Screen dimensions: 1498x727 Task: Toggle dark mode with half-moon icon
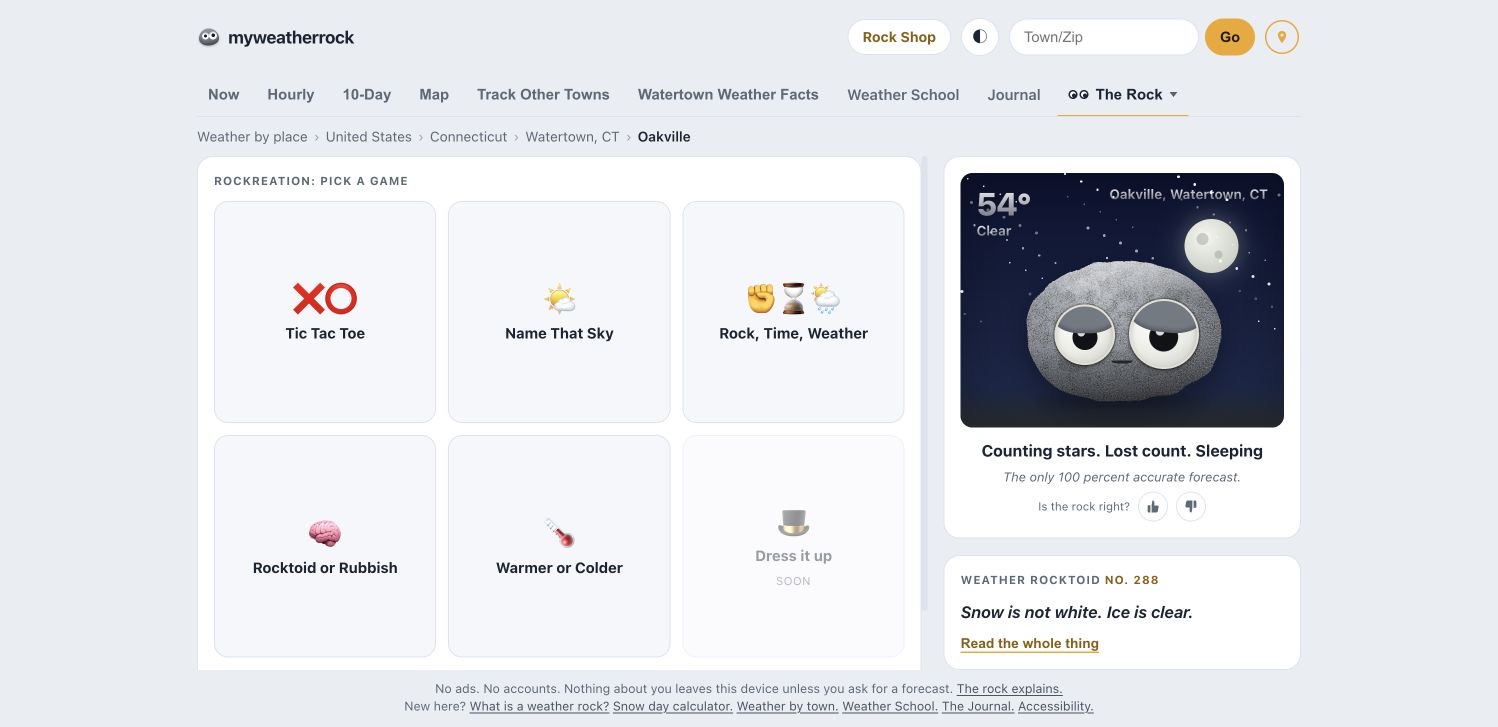(x=980, y=37)
